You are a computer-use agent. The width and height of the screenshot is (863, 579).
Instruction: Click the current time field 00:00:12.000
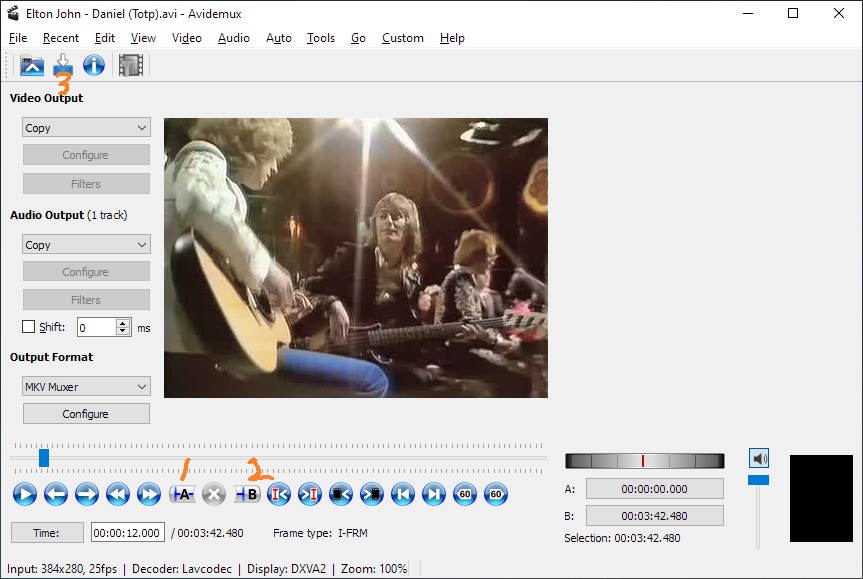coord(127,533)
